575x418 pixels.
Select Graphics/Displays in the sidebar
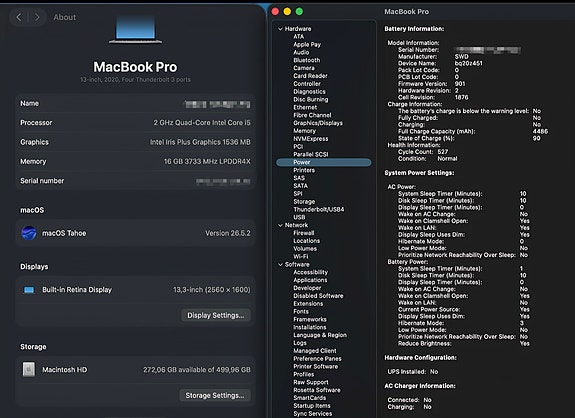pyautogui.click(x=318, y=123)
